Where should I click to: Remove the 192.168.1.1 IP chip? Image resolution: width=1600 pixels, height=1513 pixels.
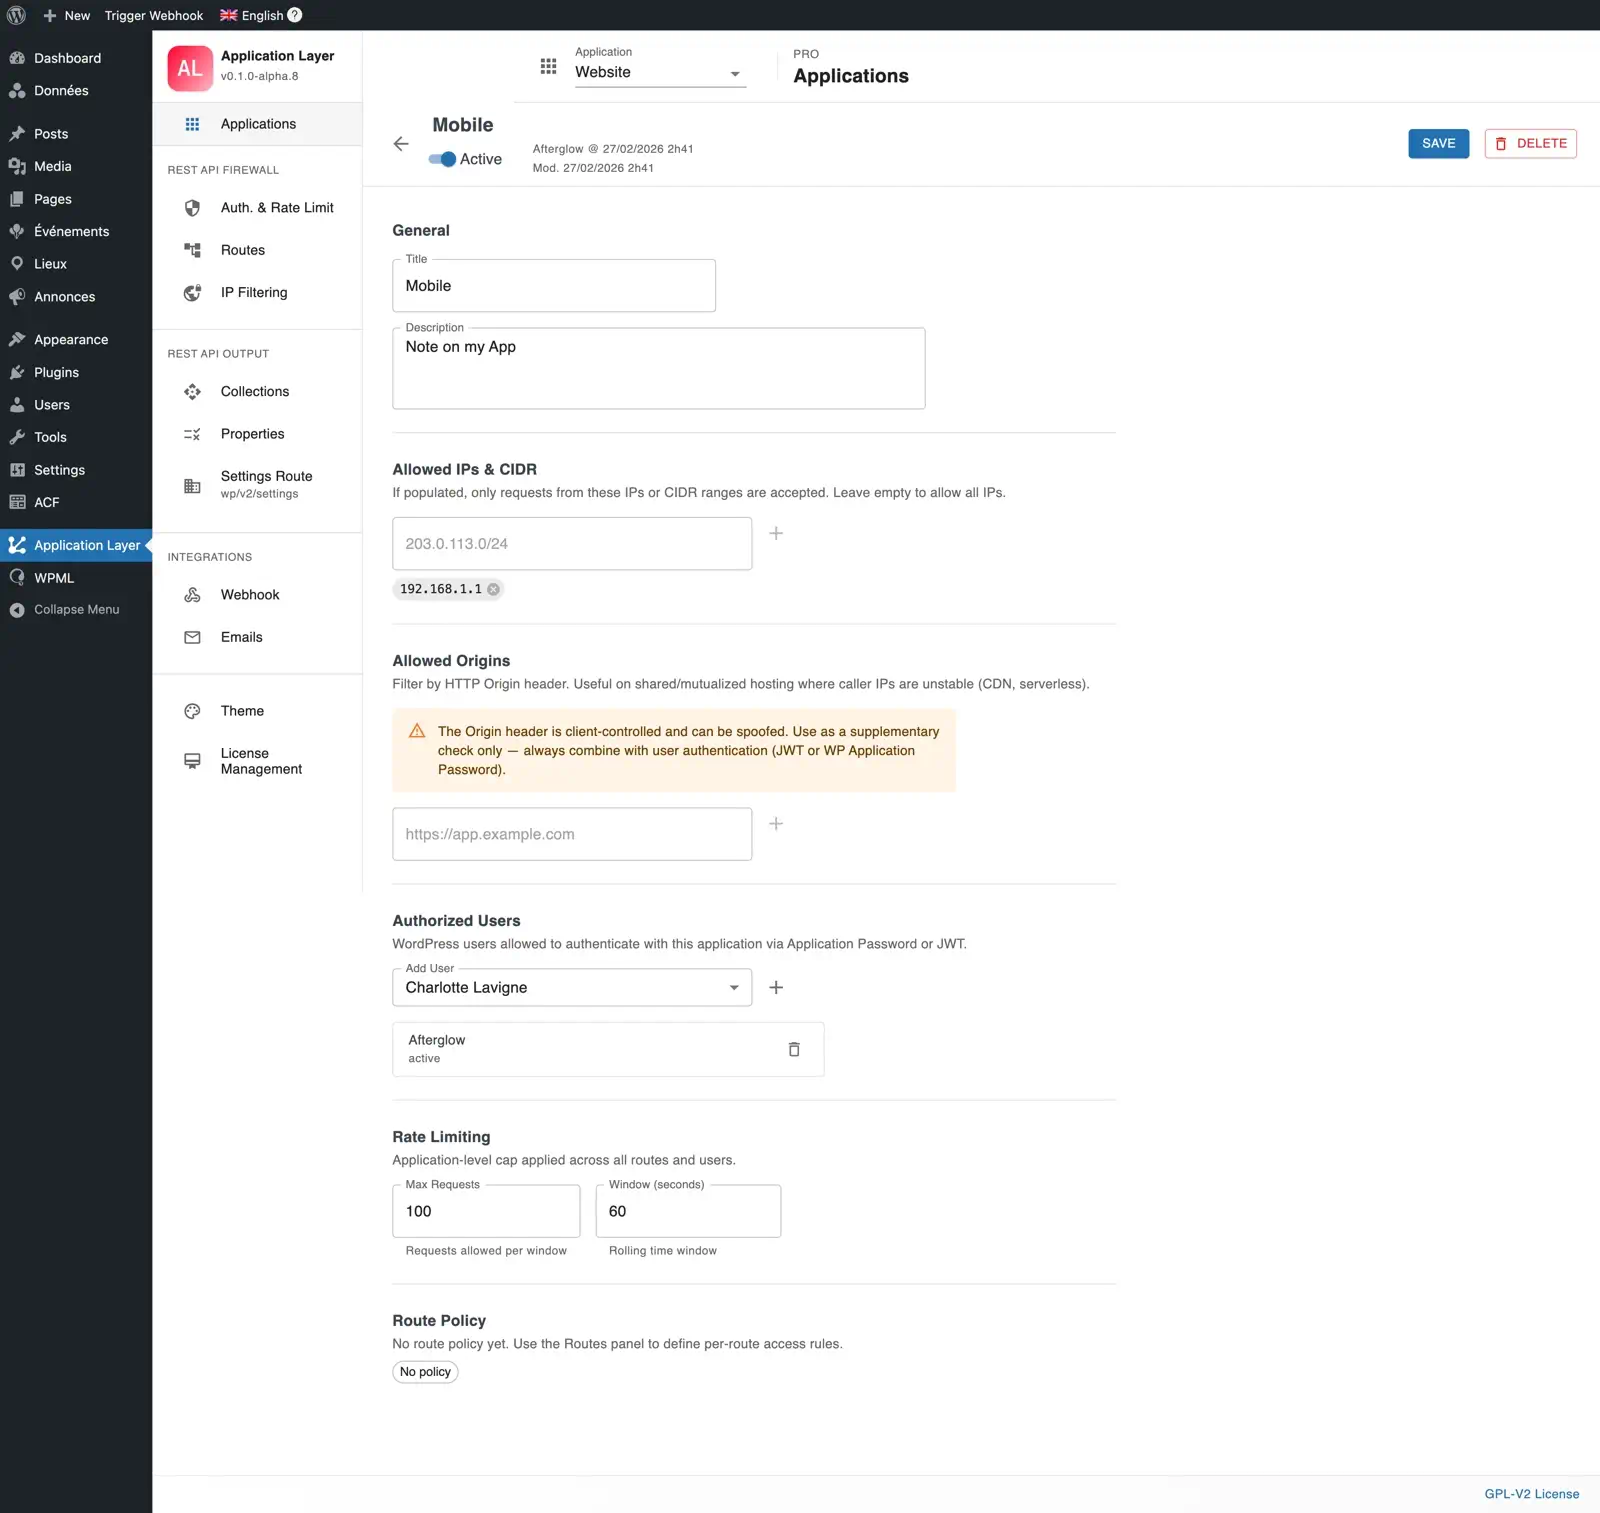(x=493, y=589)
